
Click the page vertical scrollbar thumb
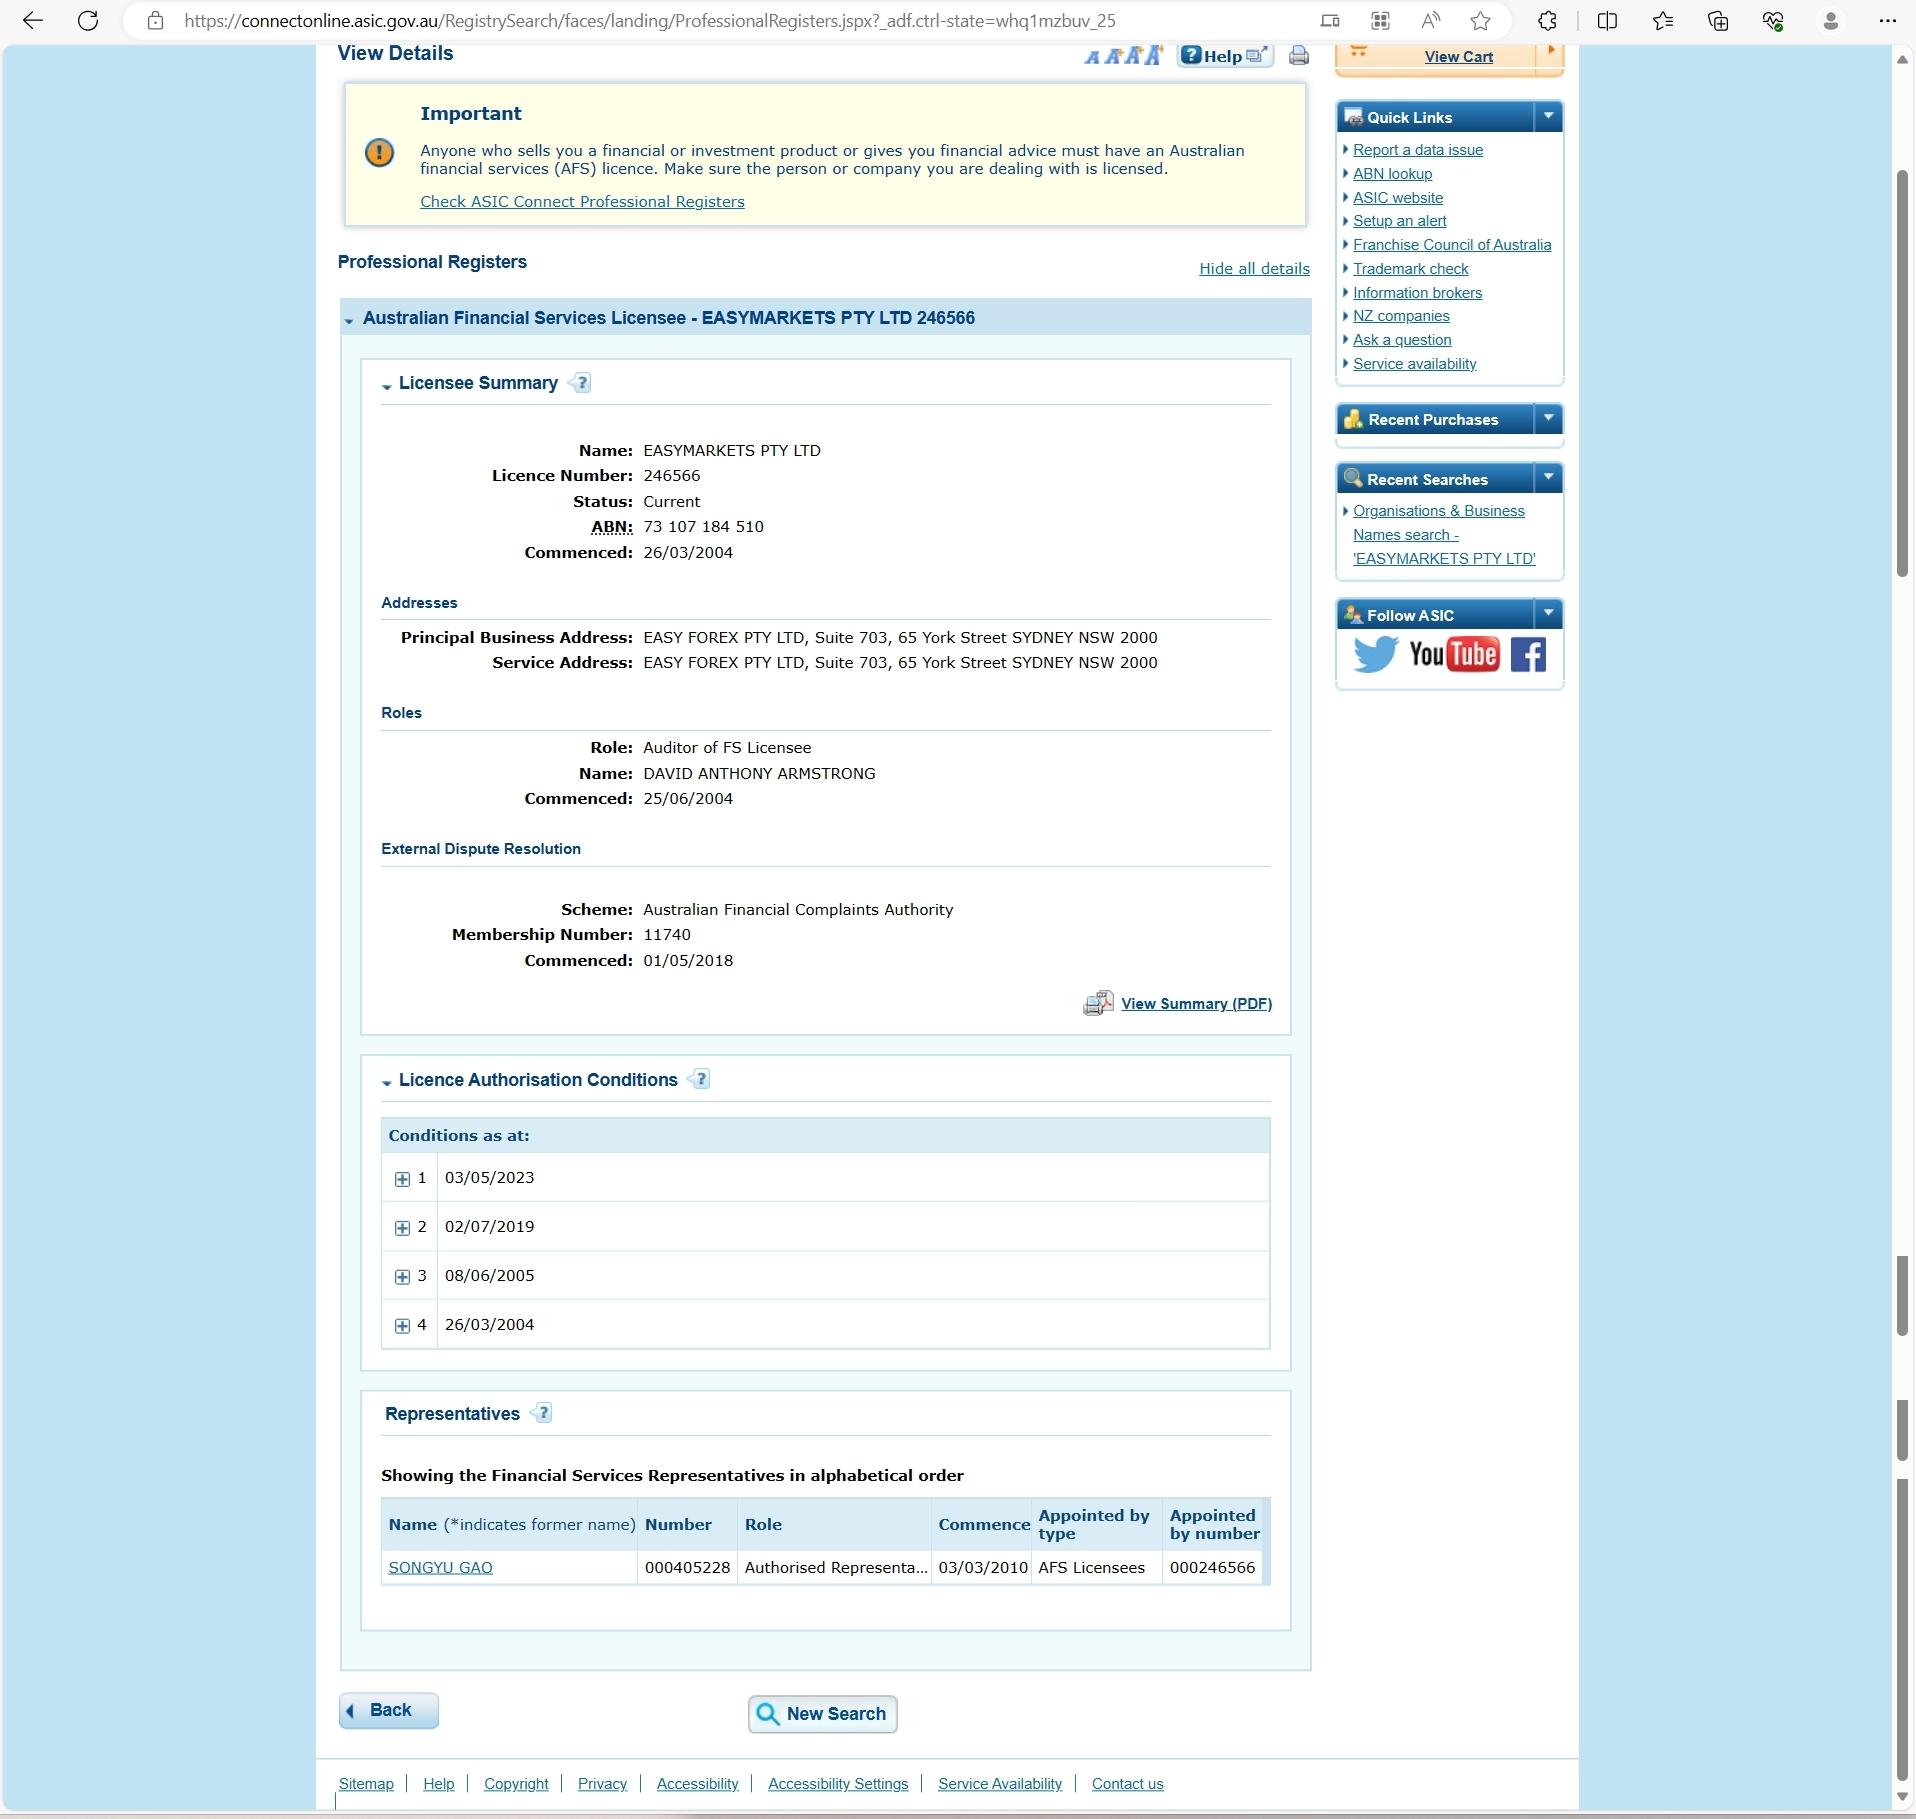click(1902, 374)
